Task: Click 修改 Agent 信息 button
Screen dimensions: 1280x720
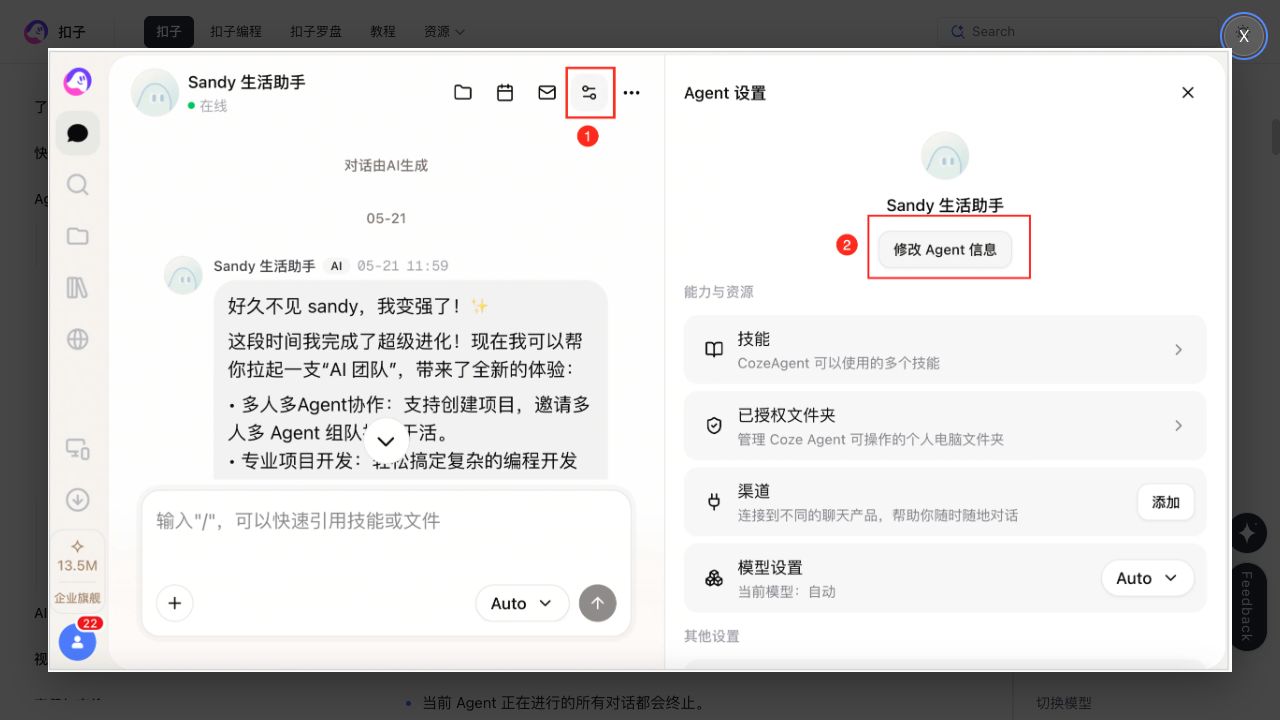Action: pyautogui.click(x=945, y=250)
